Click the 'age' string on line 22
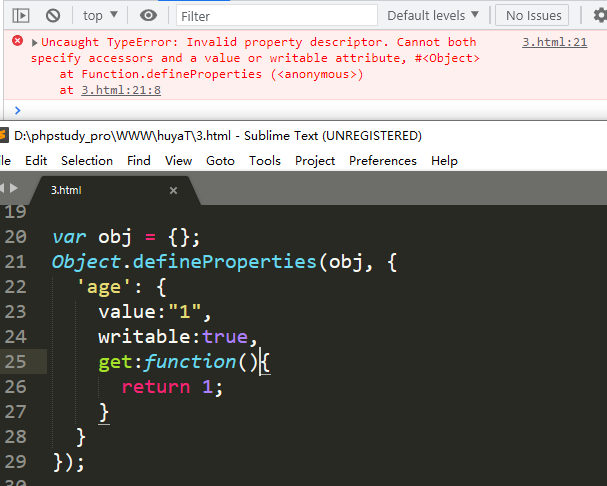Image resolution: width=607 pixels, height=486 pixels. (x=104, y=287)
